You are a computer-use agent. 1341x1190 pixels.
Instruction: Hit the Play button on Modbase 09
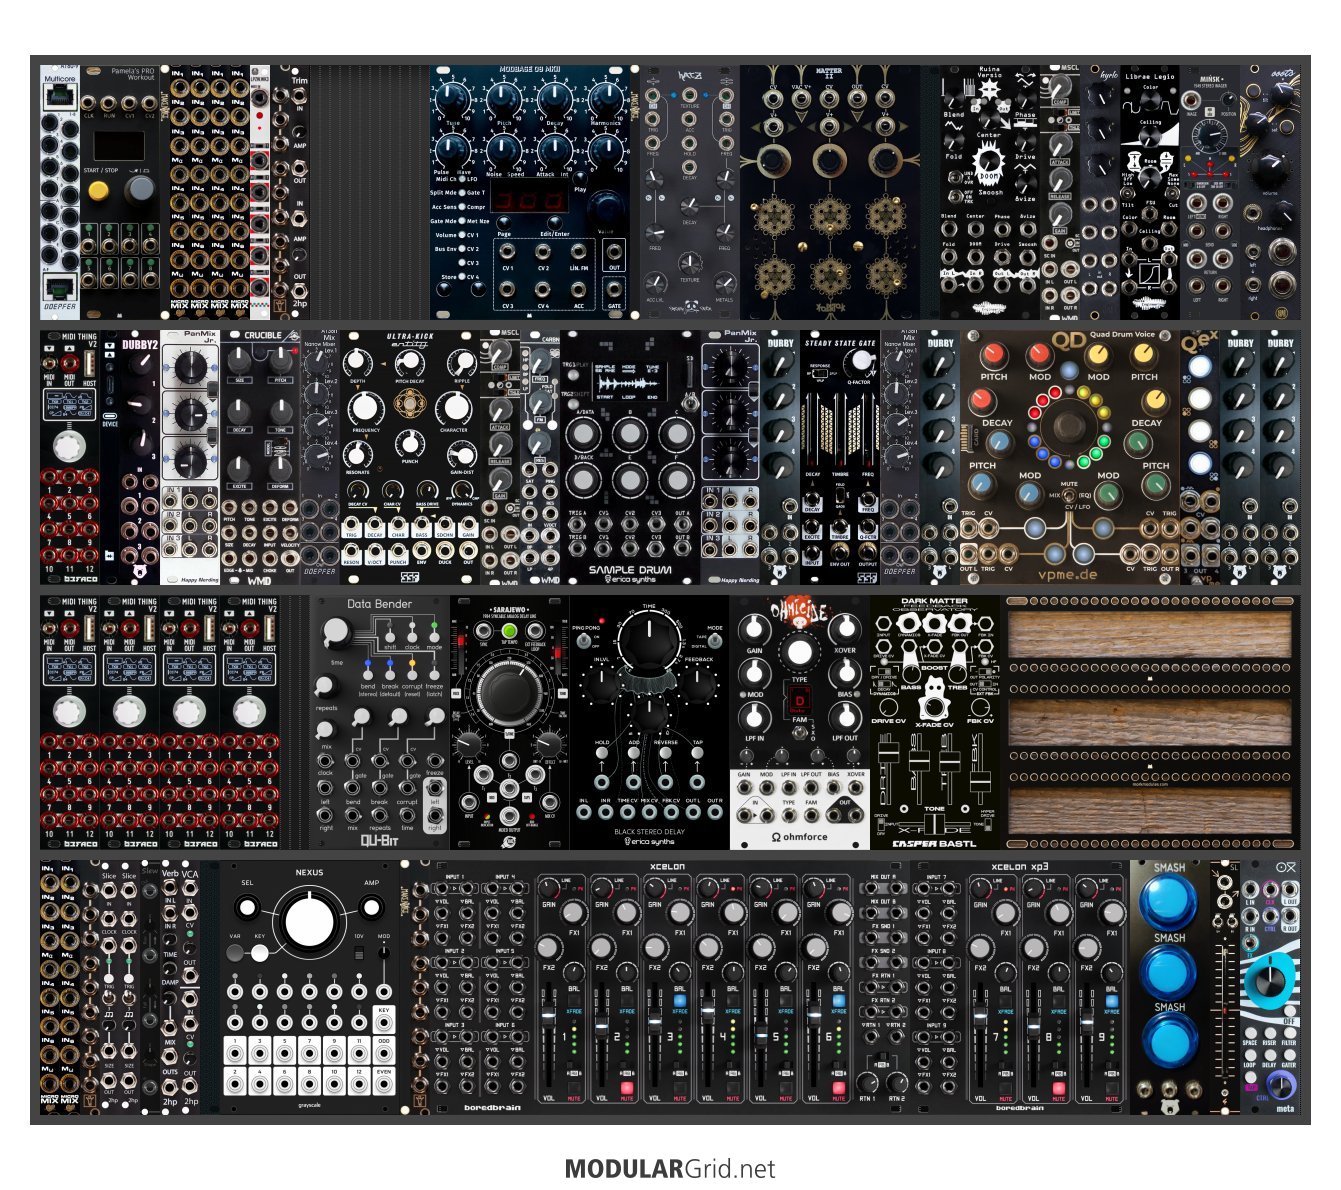point(580,176)
